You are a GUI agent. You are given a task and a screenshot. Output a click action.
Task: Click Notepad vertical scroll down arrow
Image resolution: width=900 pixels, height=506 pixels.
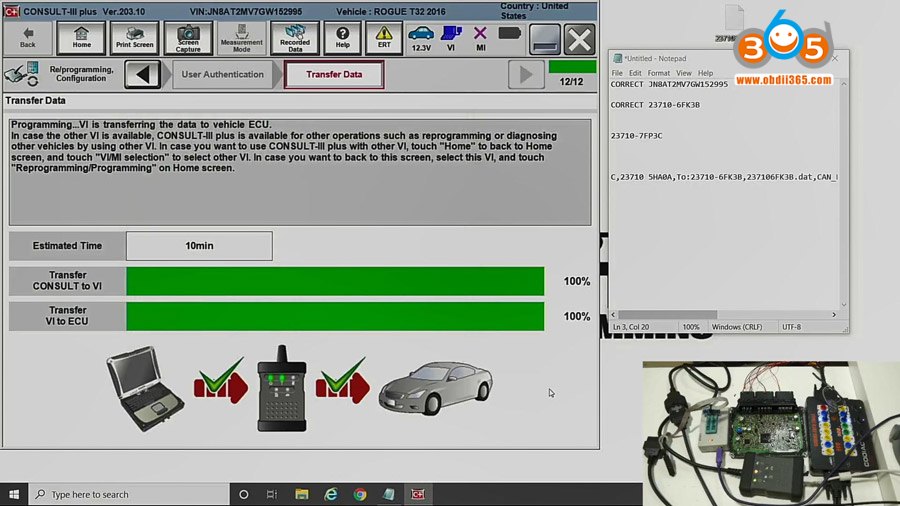coord(844,305)
